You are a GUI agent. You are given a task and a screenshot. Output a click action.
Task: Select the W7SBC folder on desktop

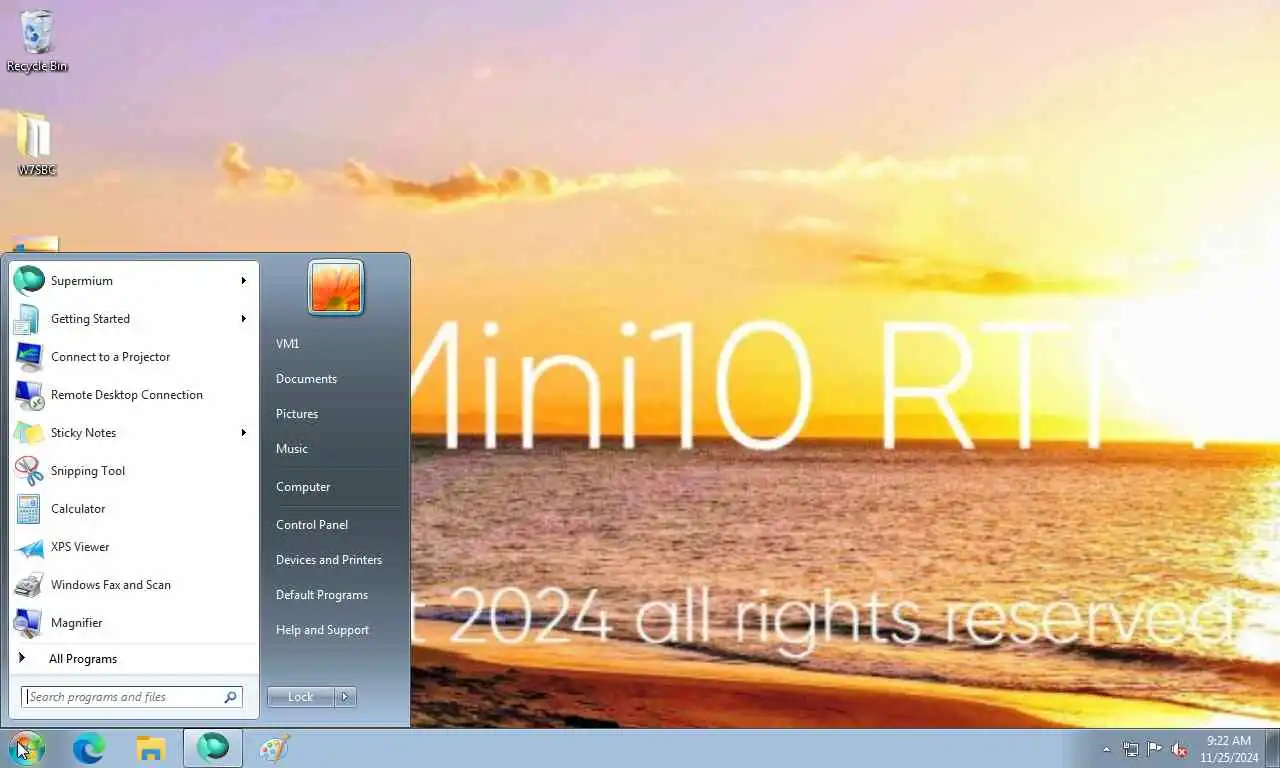click(x=36, y=145)
